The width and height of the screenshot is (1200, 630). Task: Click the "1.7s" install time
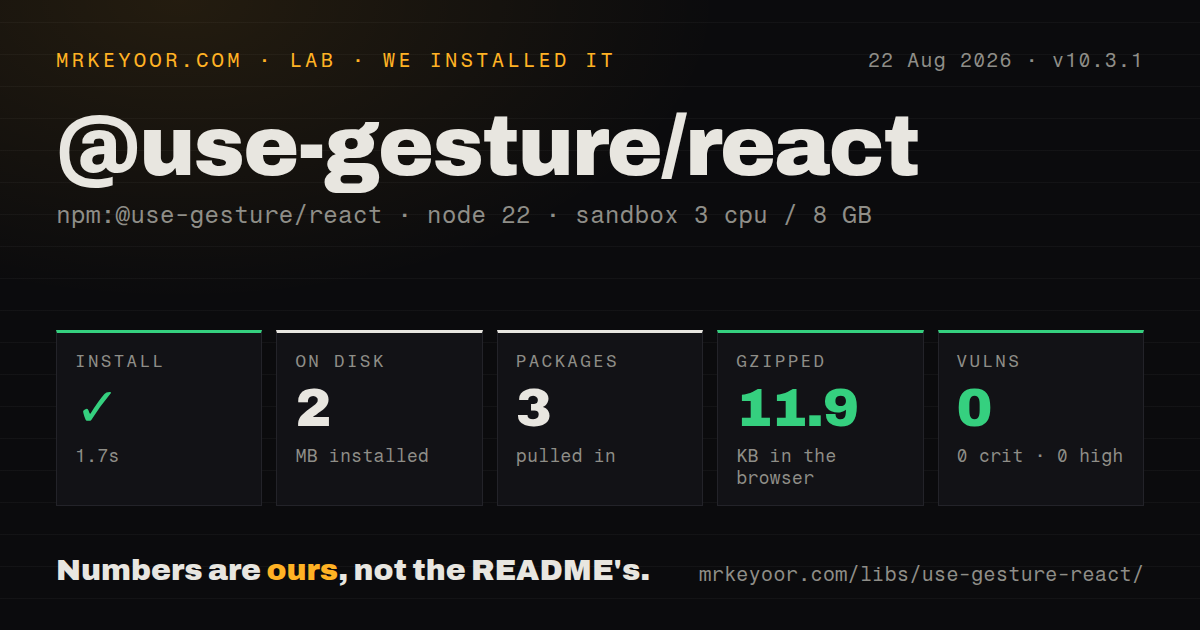coord(97,456)
